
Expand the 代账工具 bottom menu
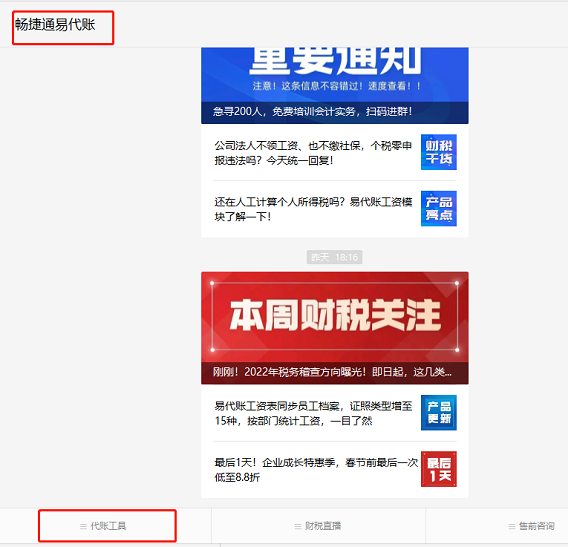(x=106, y=526)
